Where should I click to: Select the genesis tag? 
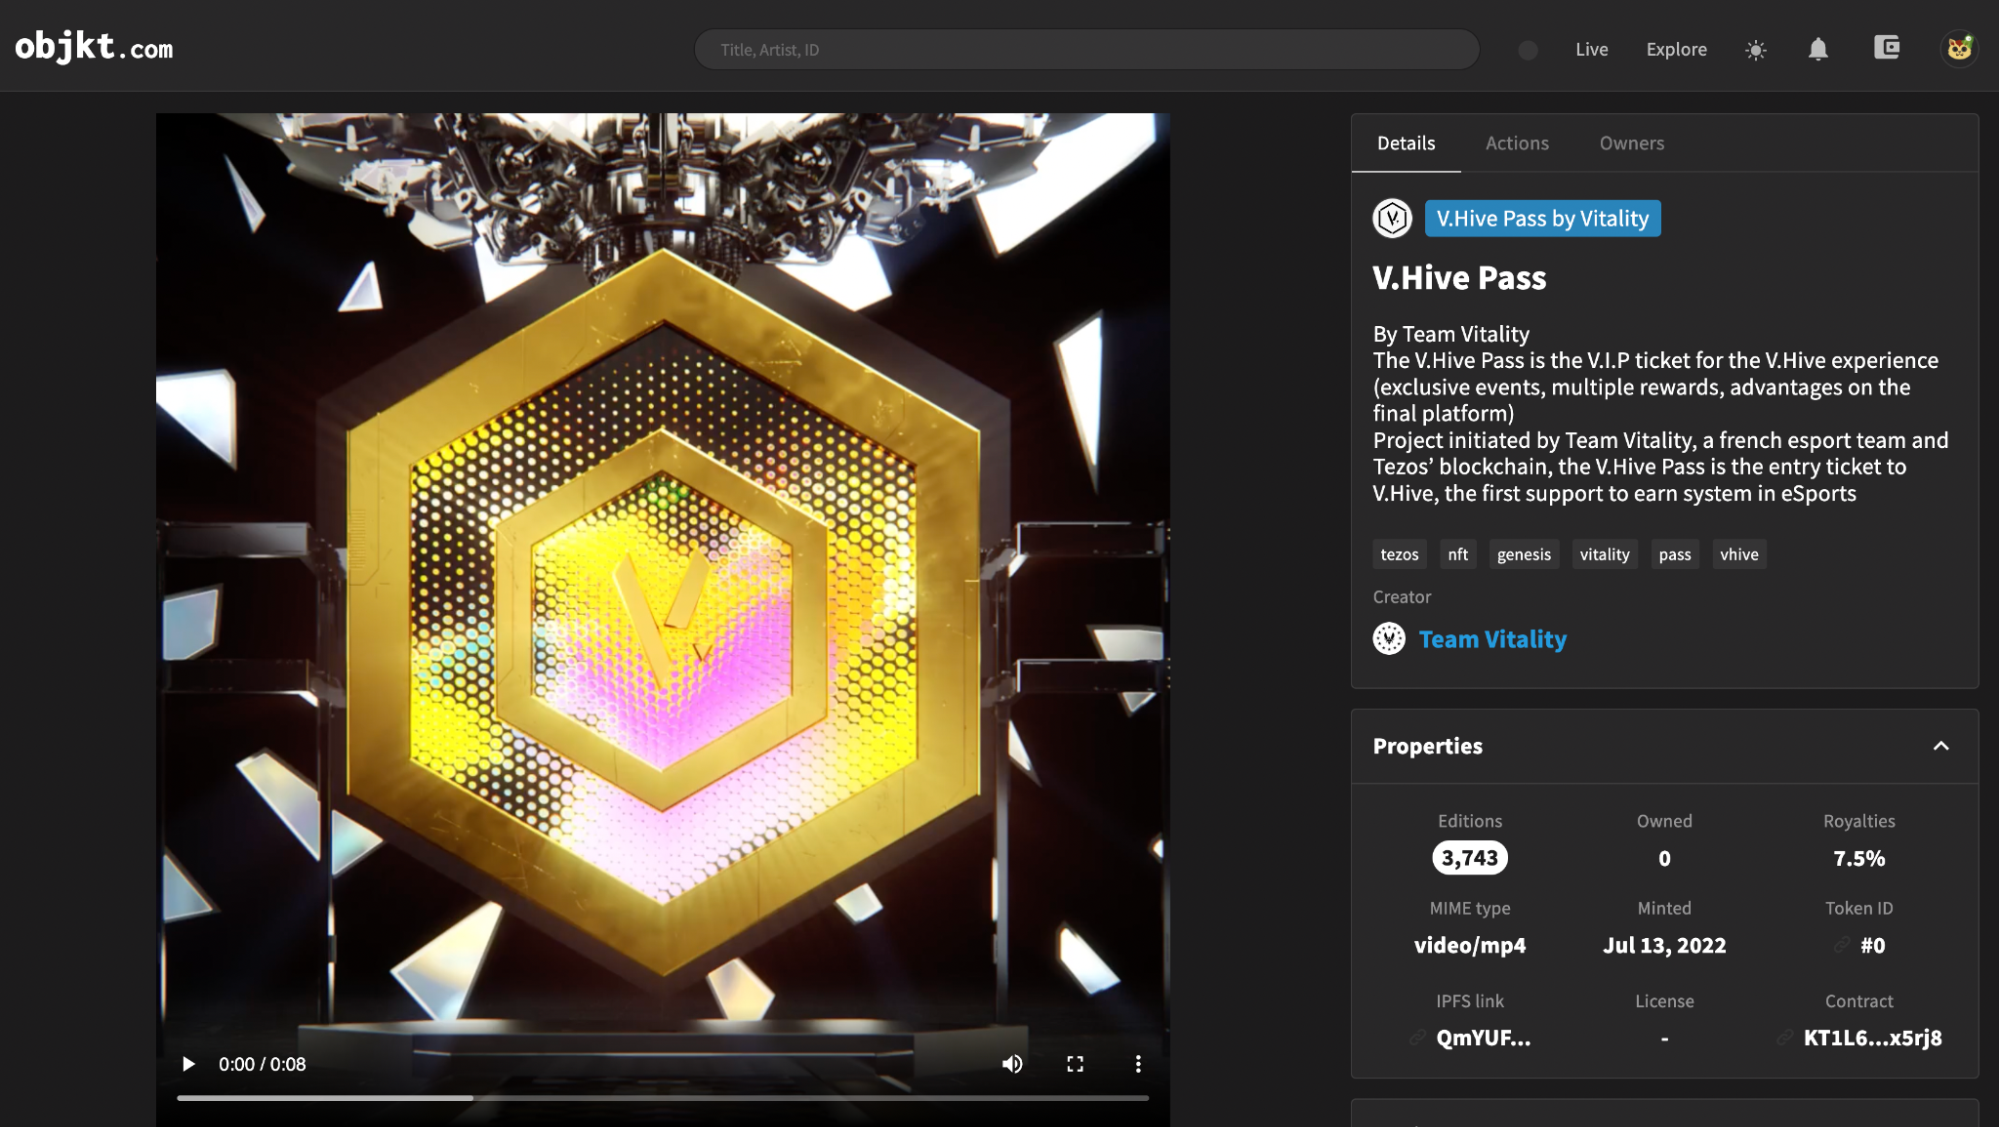pyautogui.click(x=1523, y=554)
